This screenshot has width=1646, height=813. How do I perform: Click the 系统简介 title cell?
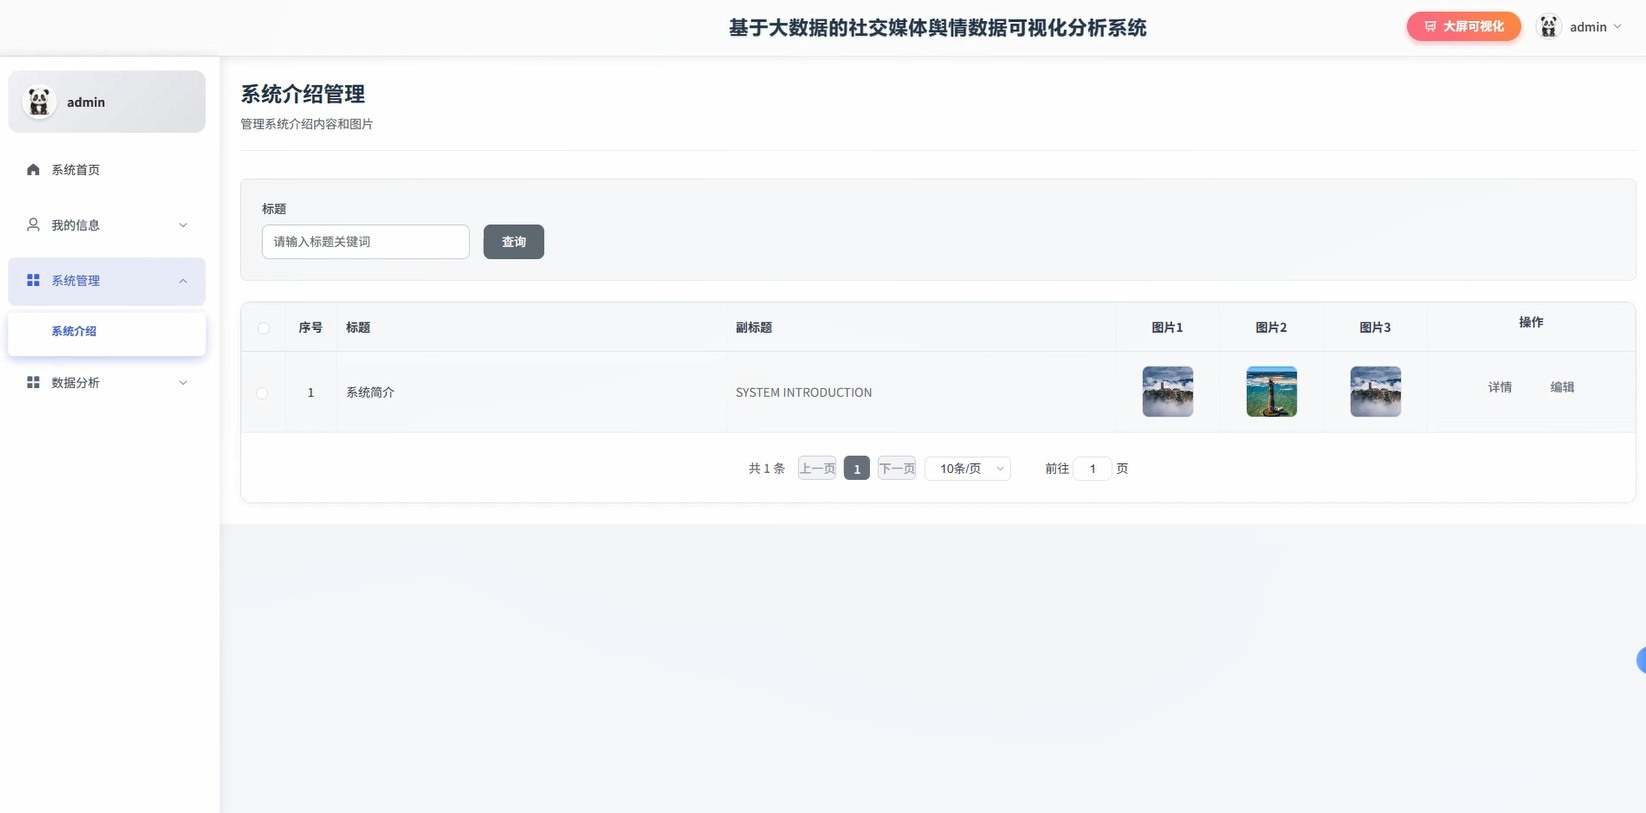click(x=370, y=393)
